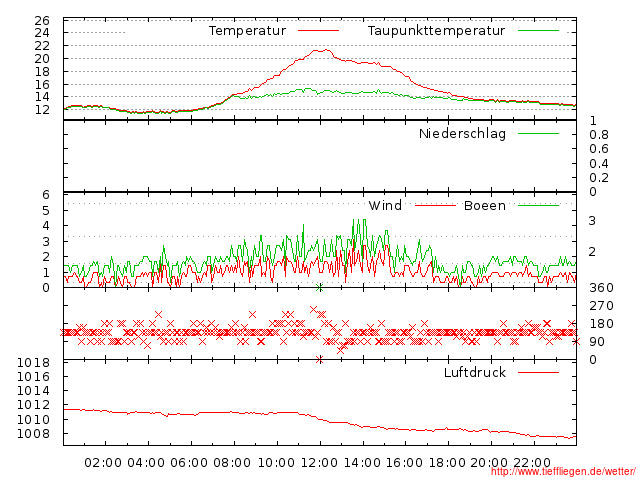Click the 1014 pressure axis value
The image size is (640, 480).
tap(33, 391)
